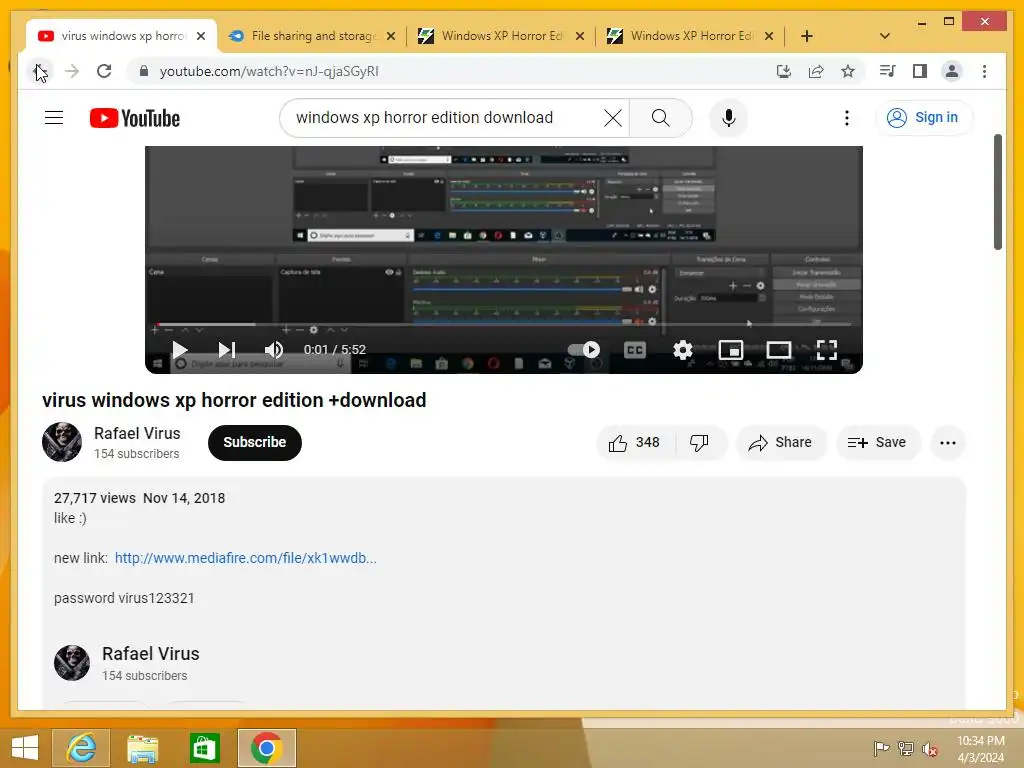Click the install app icon in address bar
This screenshot has width=1024, height=768.
tap(784, 71)
